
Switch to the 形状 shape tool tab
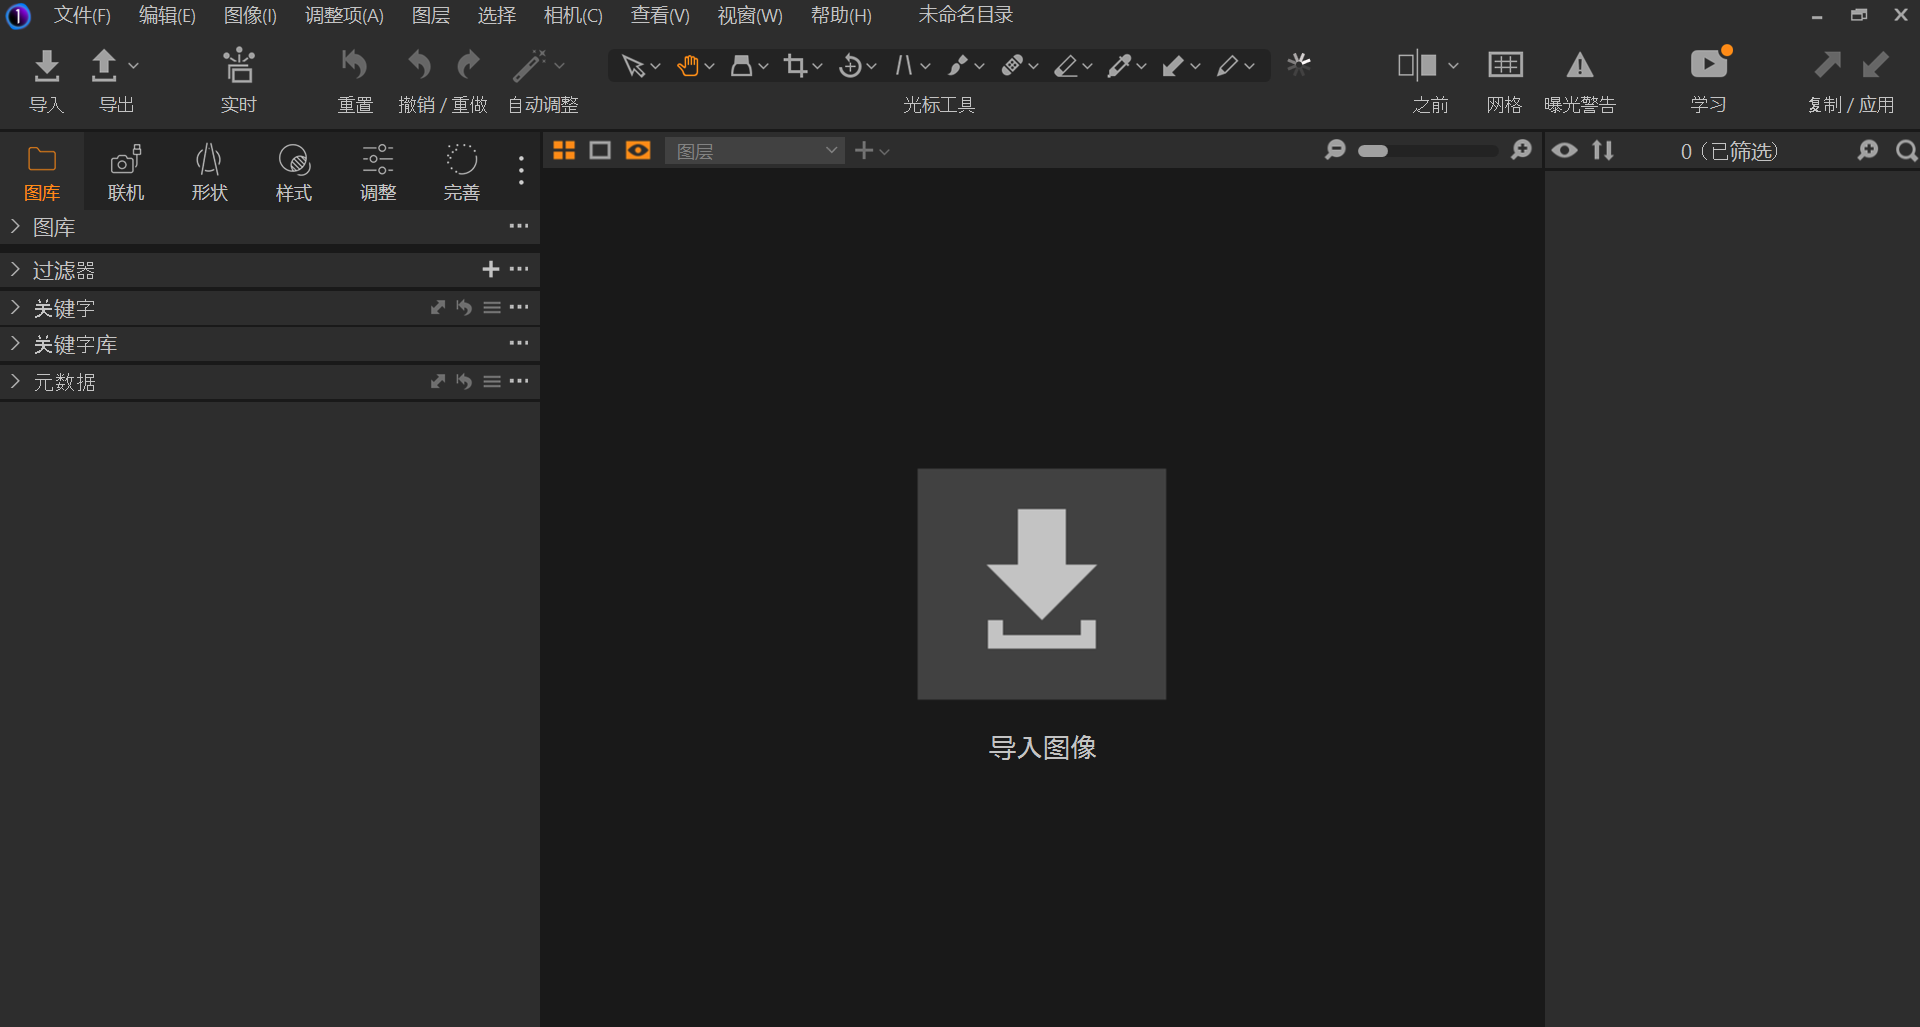[210, 172]
